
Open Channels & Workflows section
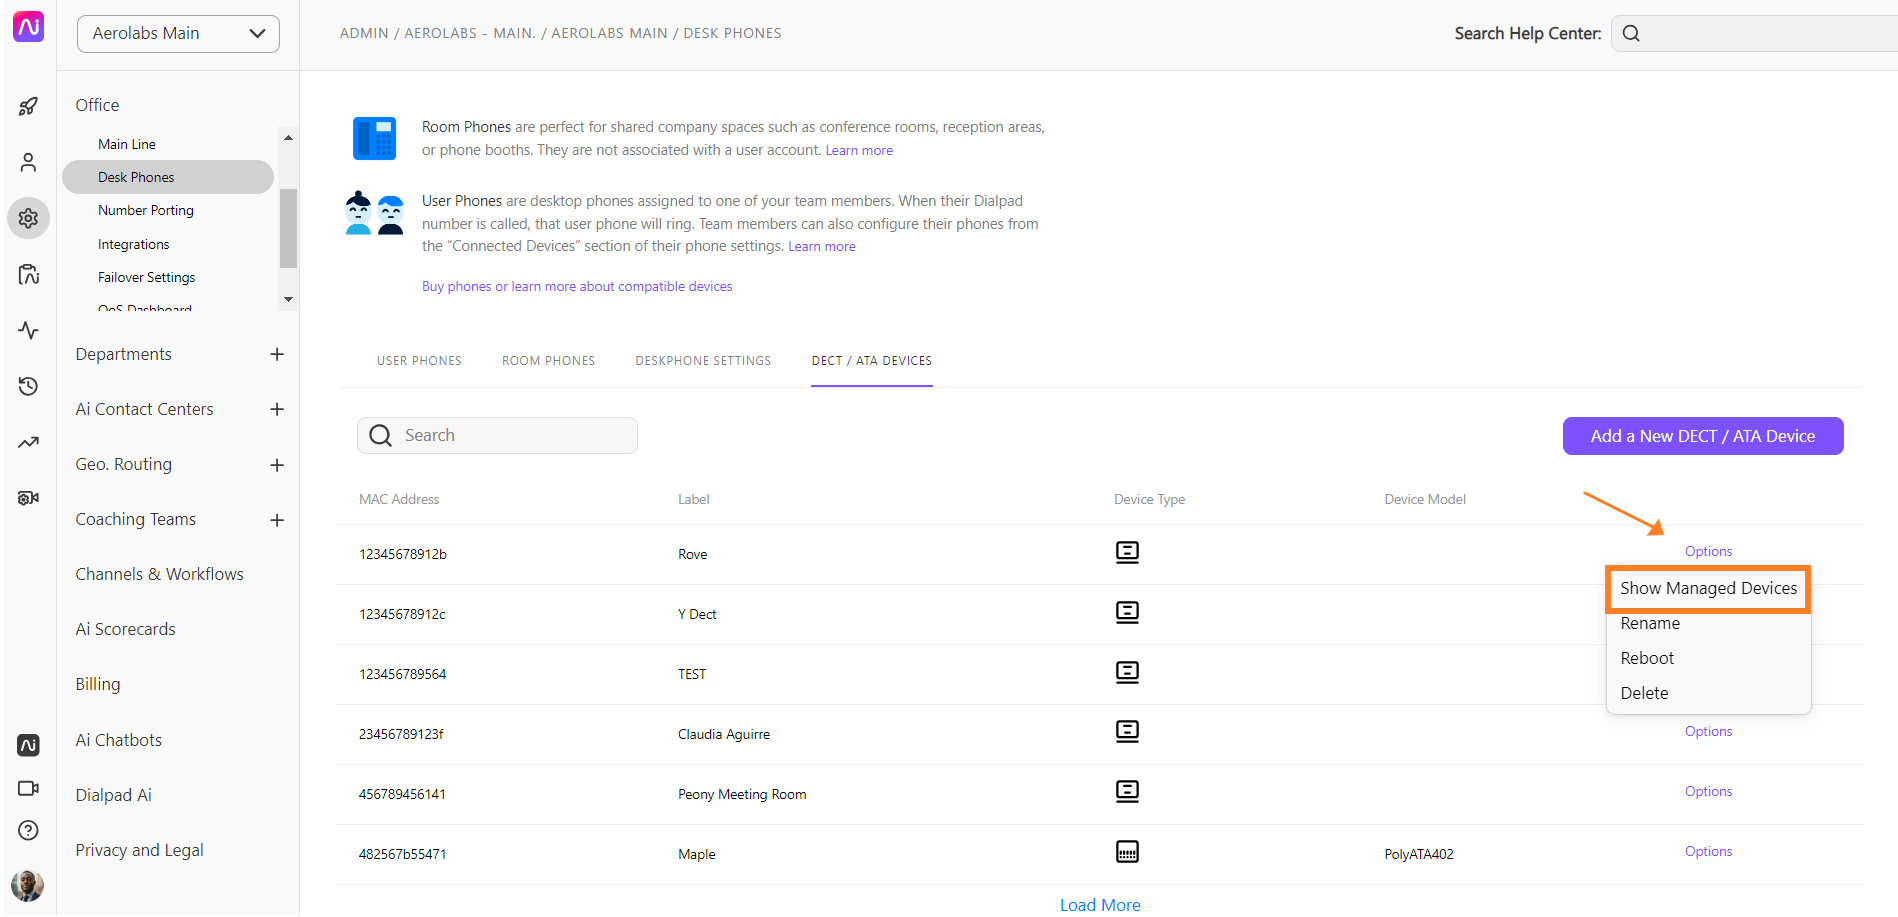(160, 574)
